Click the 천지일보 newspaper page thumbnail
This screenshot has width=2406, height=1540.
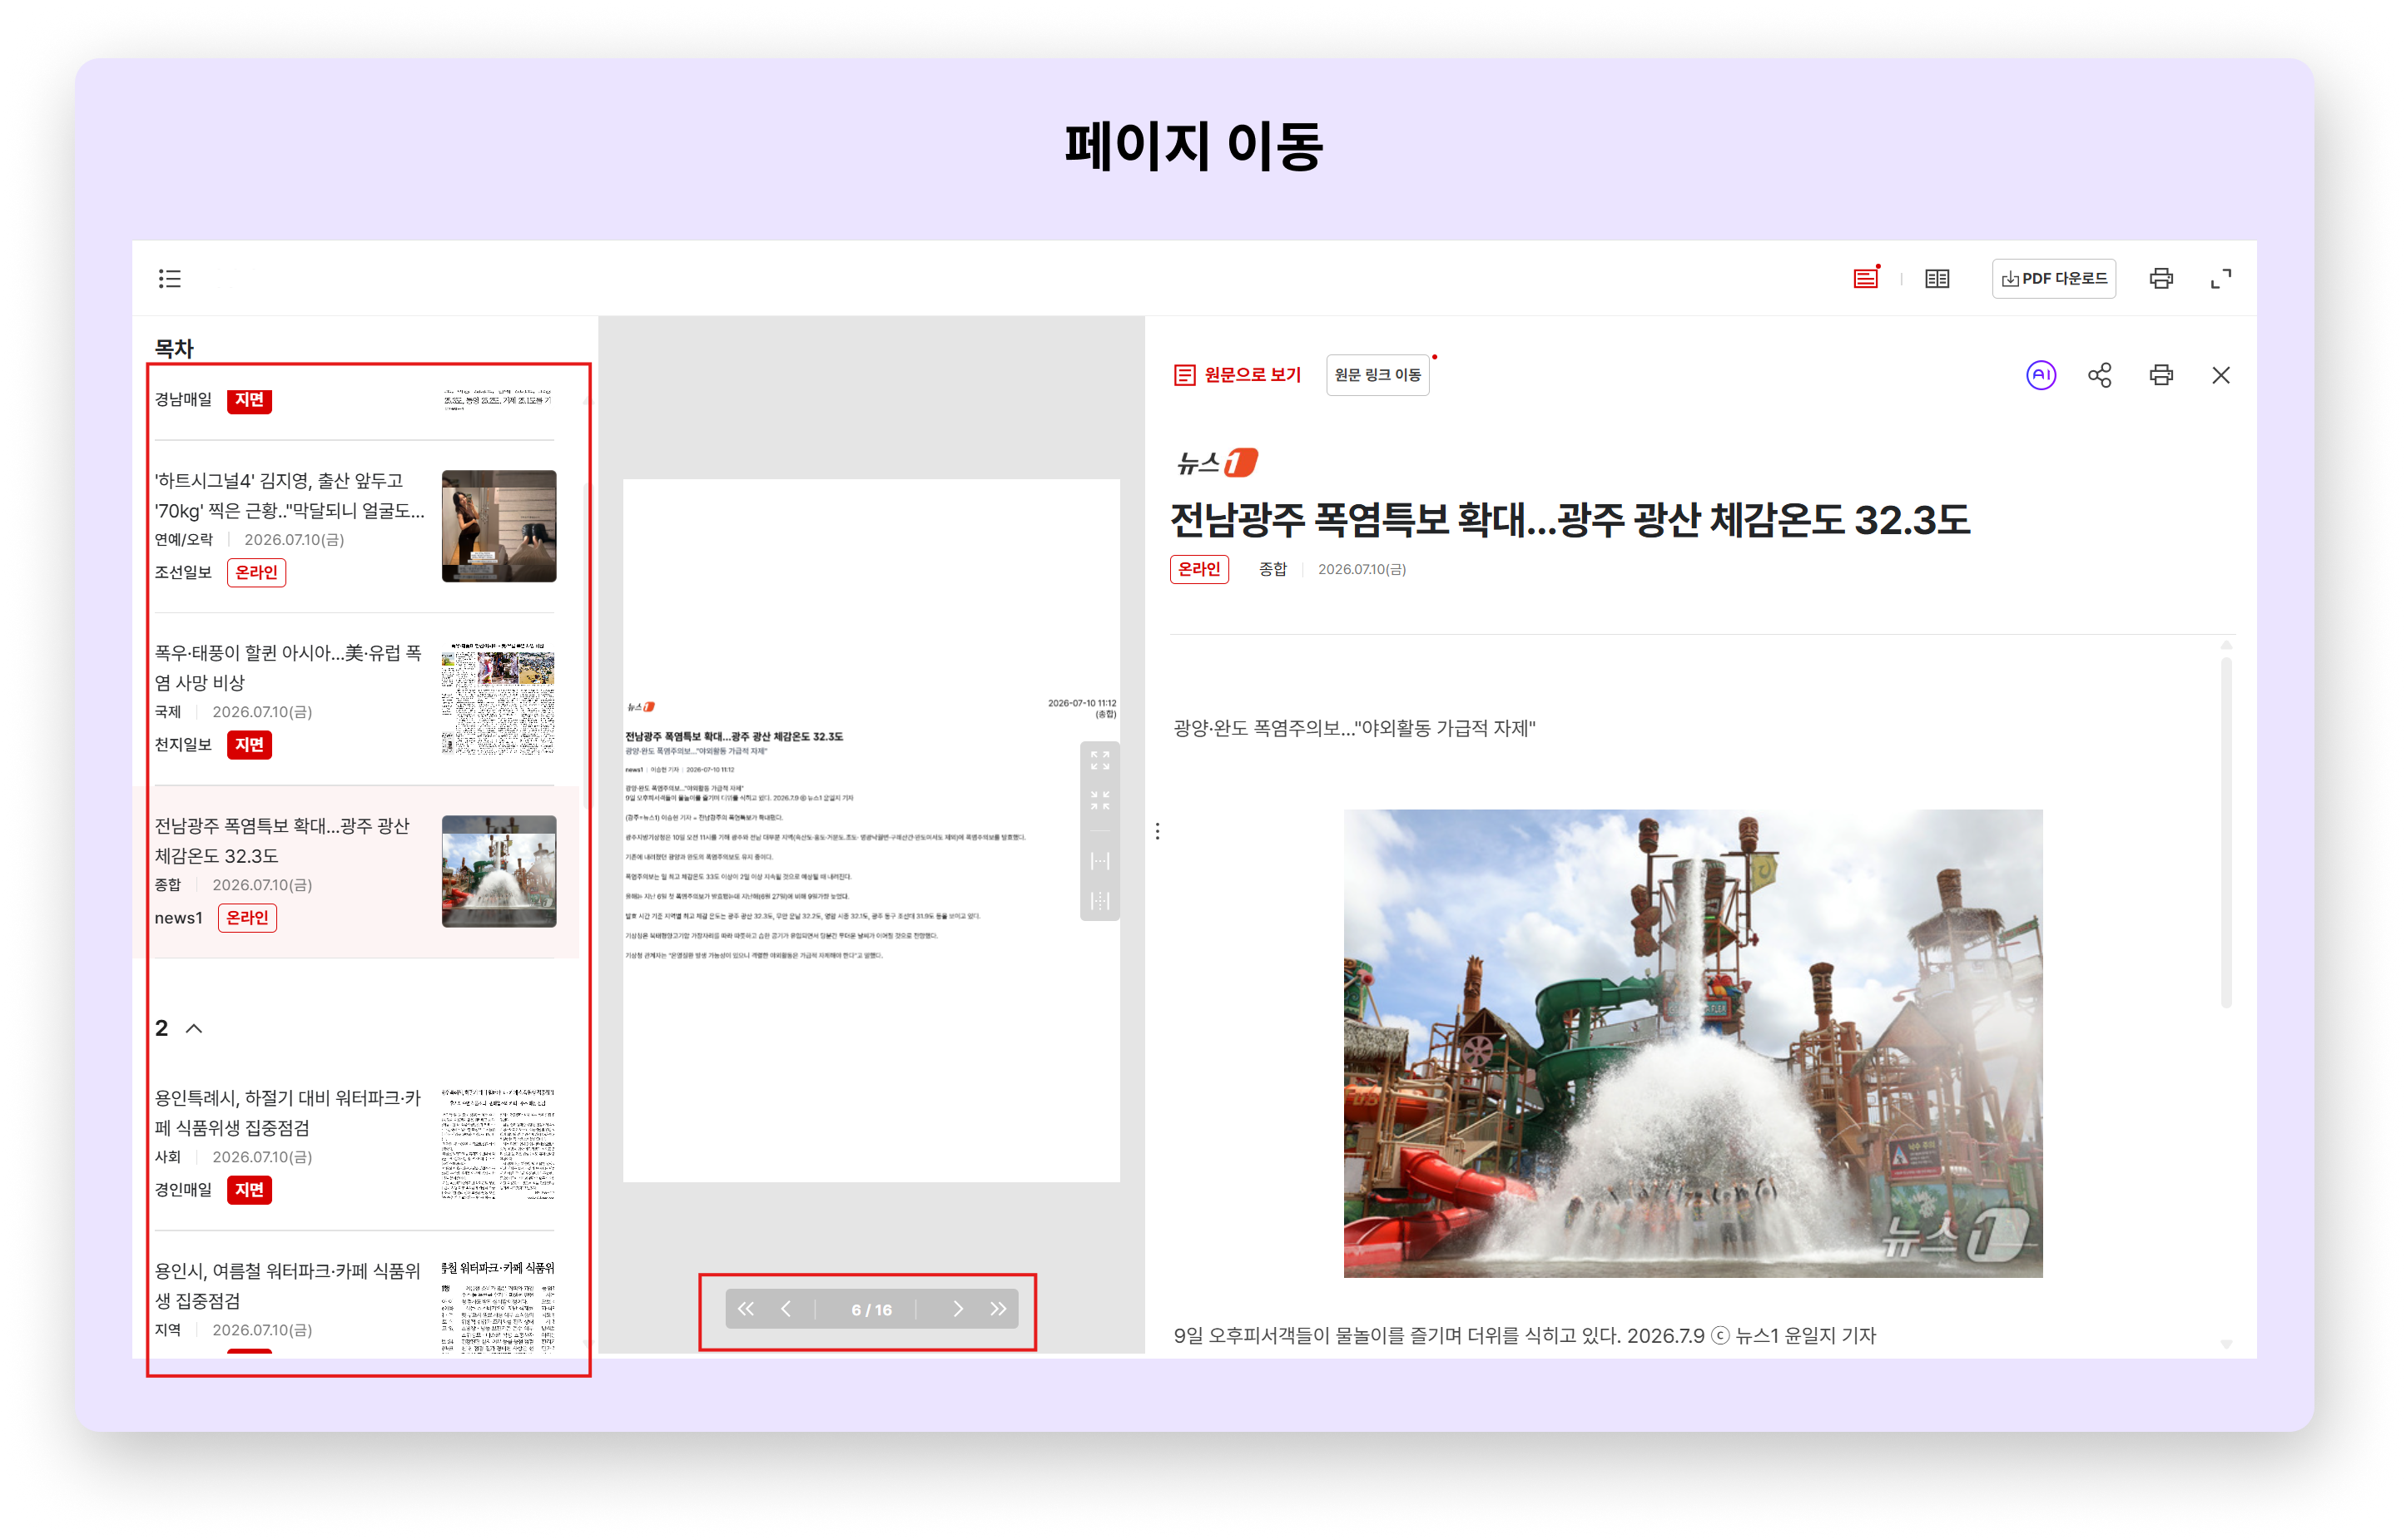point(499,699)
